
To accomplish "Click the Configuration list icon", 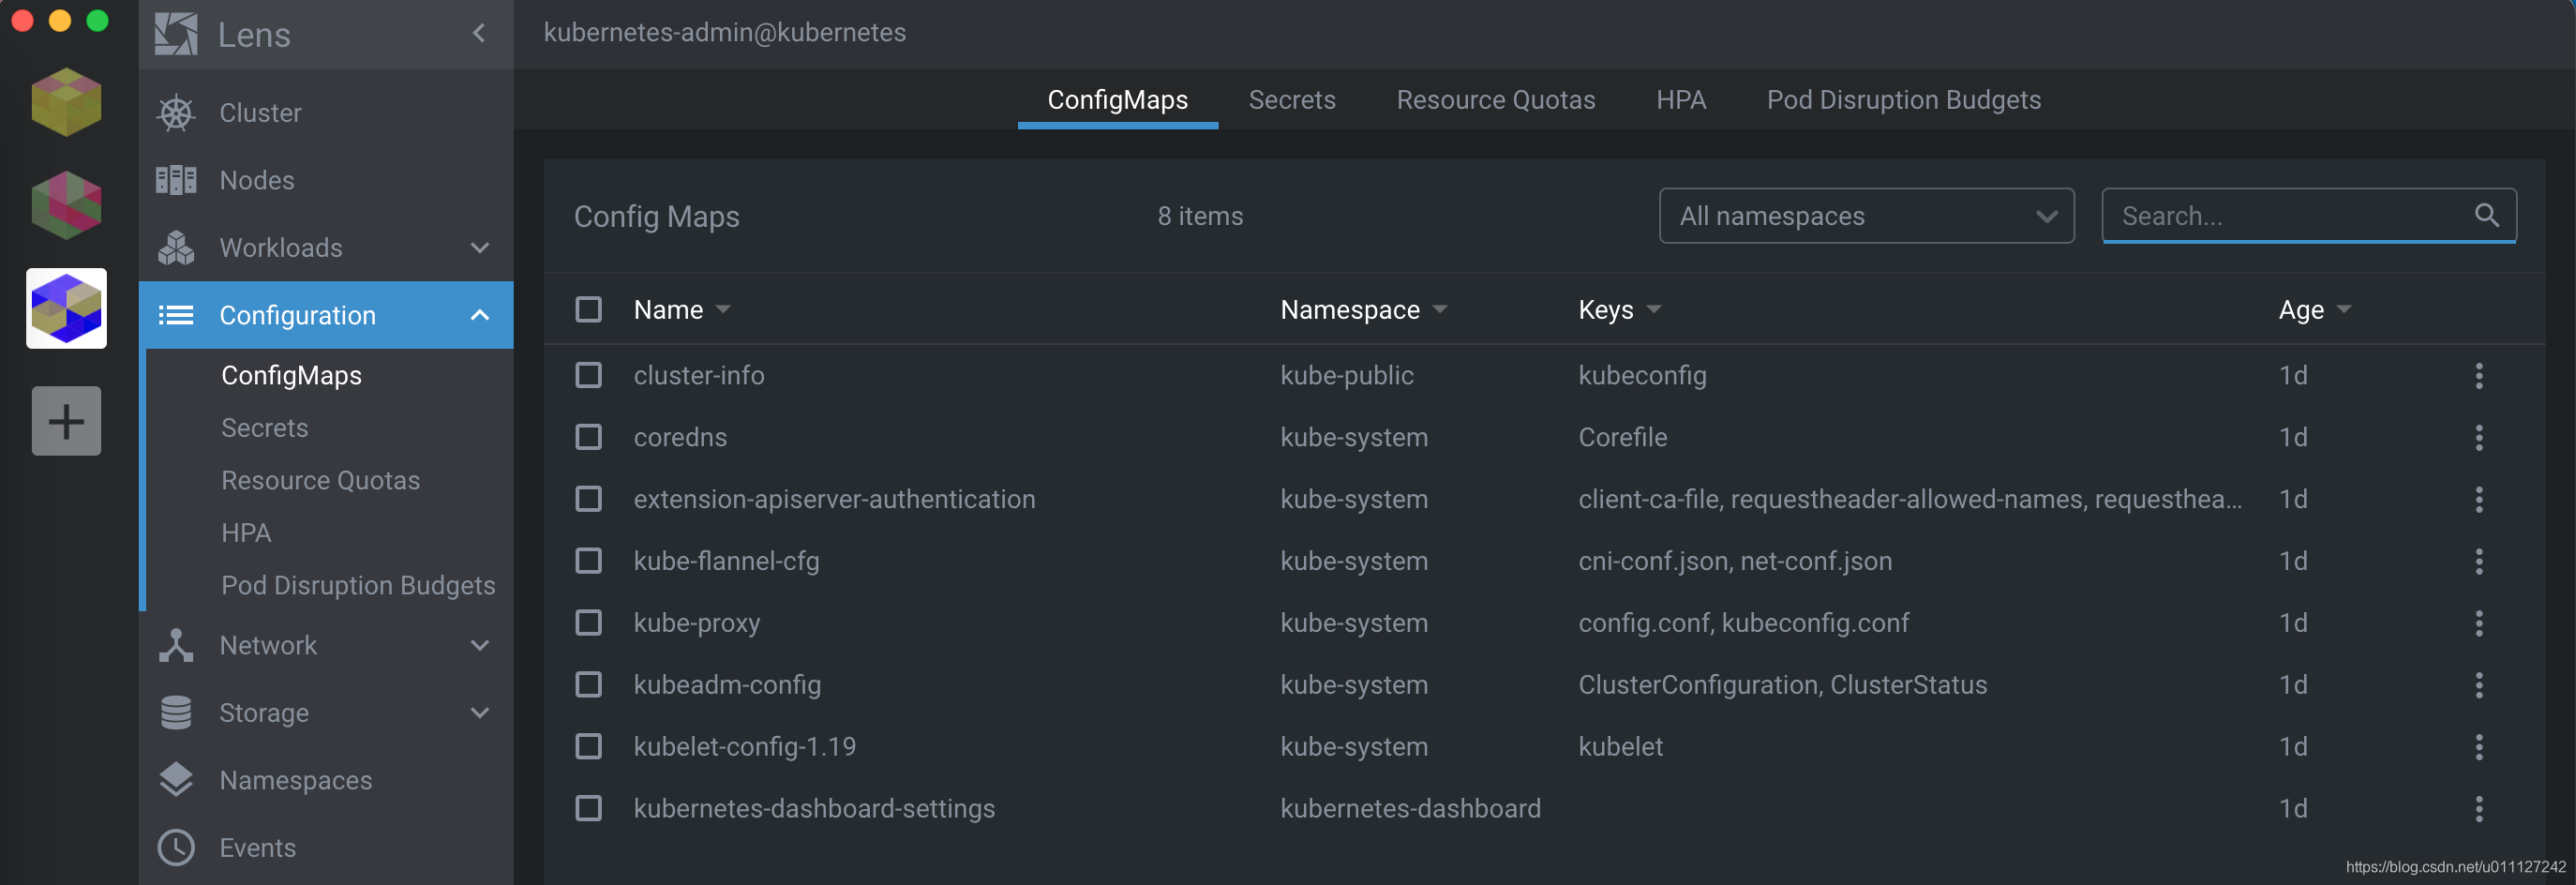I will click(x=176, y=315).
